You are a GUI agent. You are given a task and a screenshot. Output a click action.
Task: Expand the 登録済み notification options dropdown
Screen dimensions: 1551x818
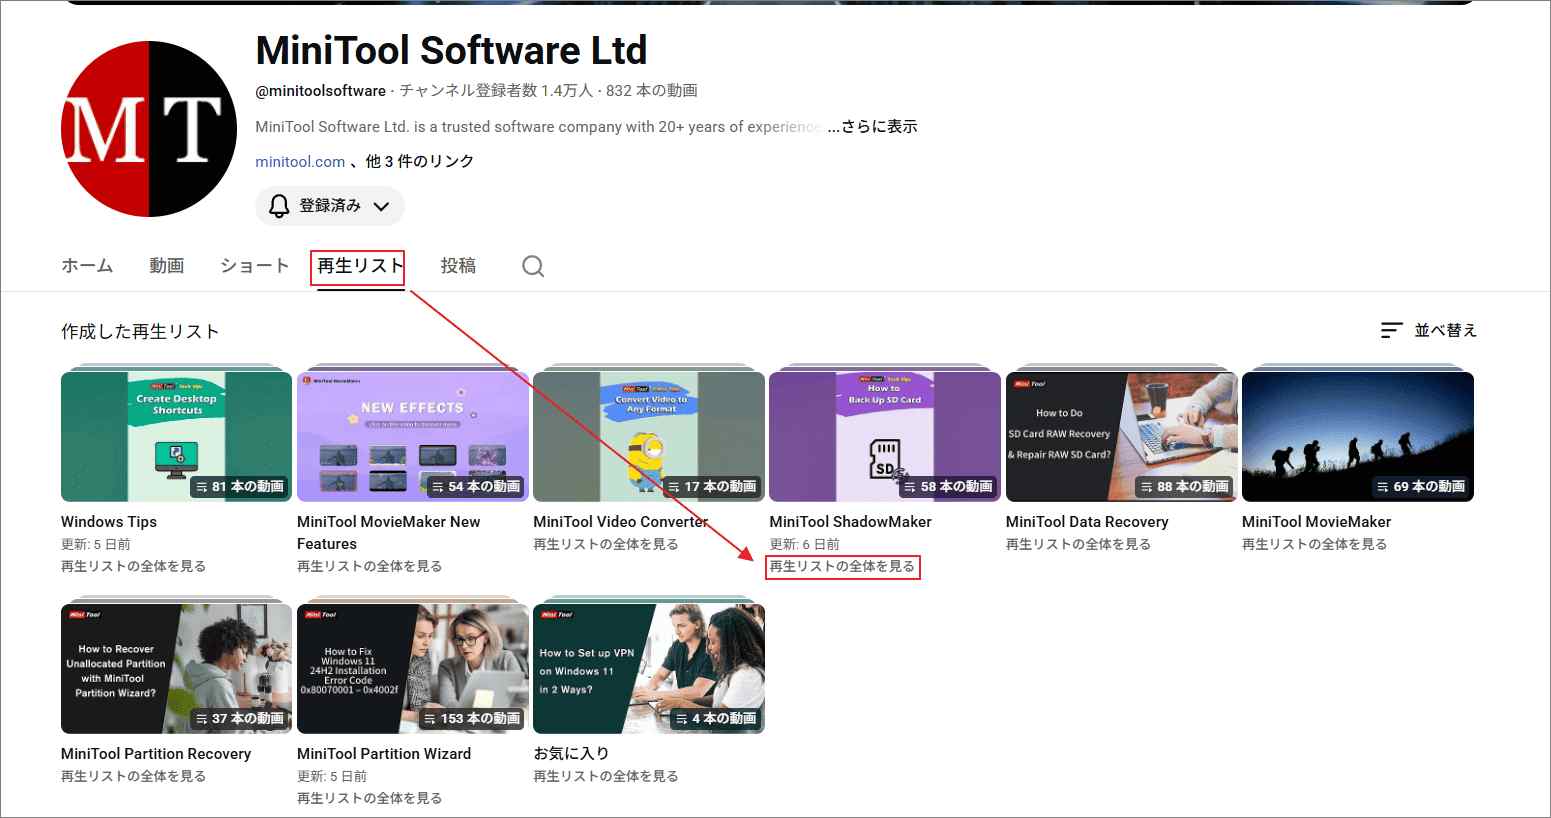[x=381, y=206]
